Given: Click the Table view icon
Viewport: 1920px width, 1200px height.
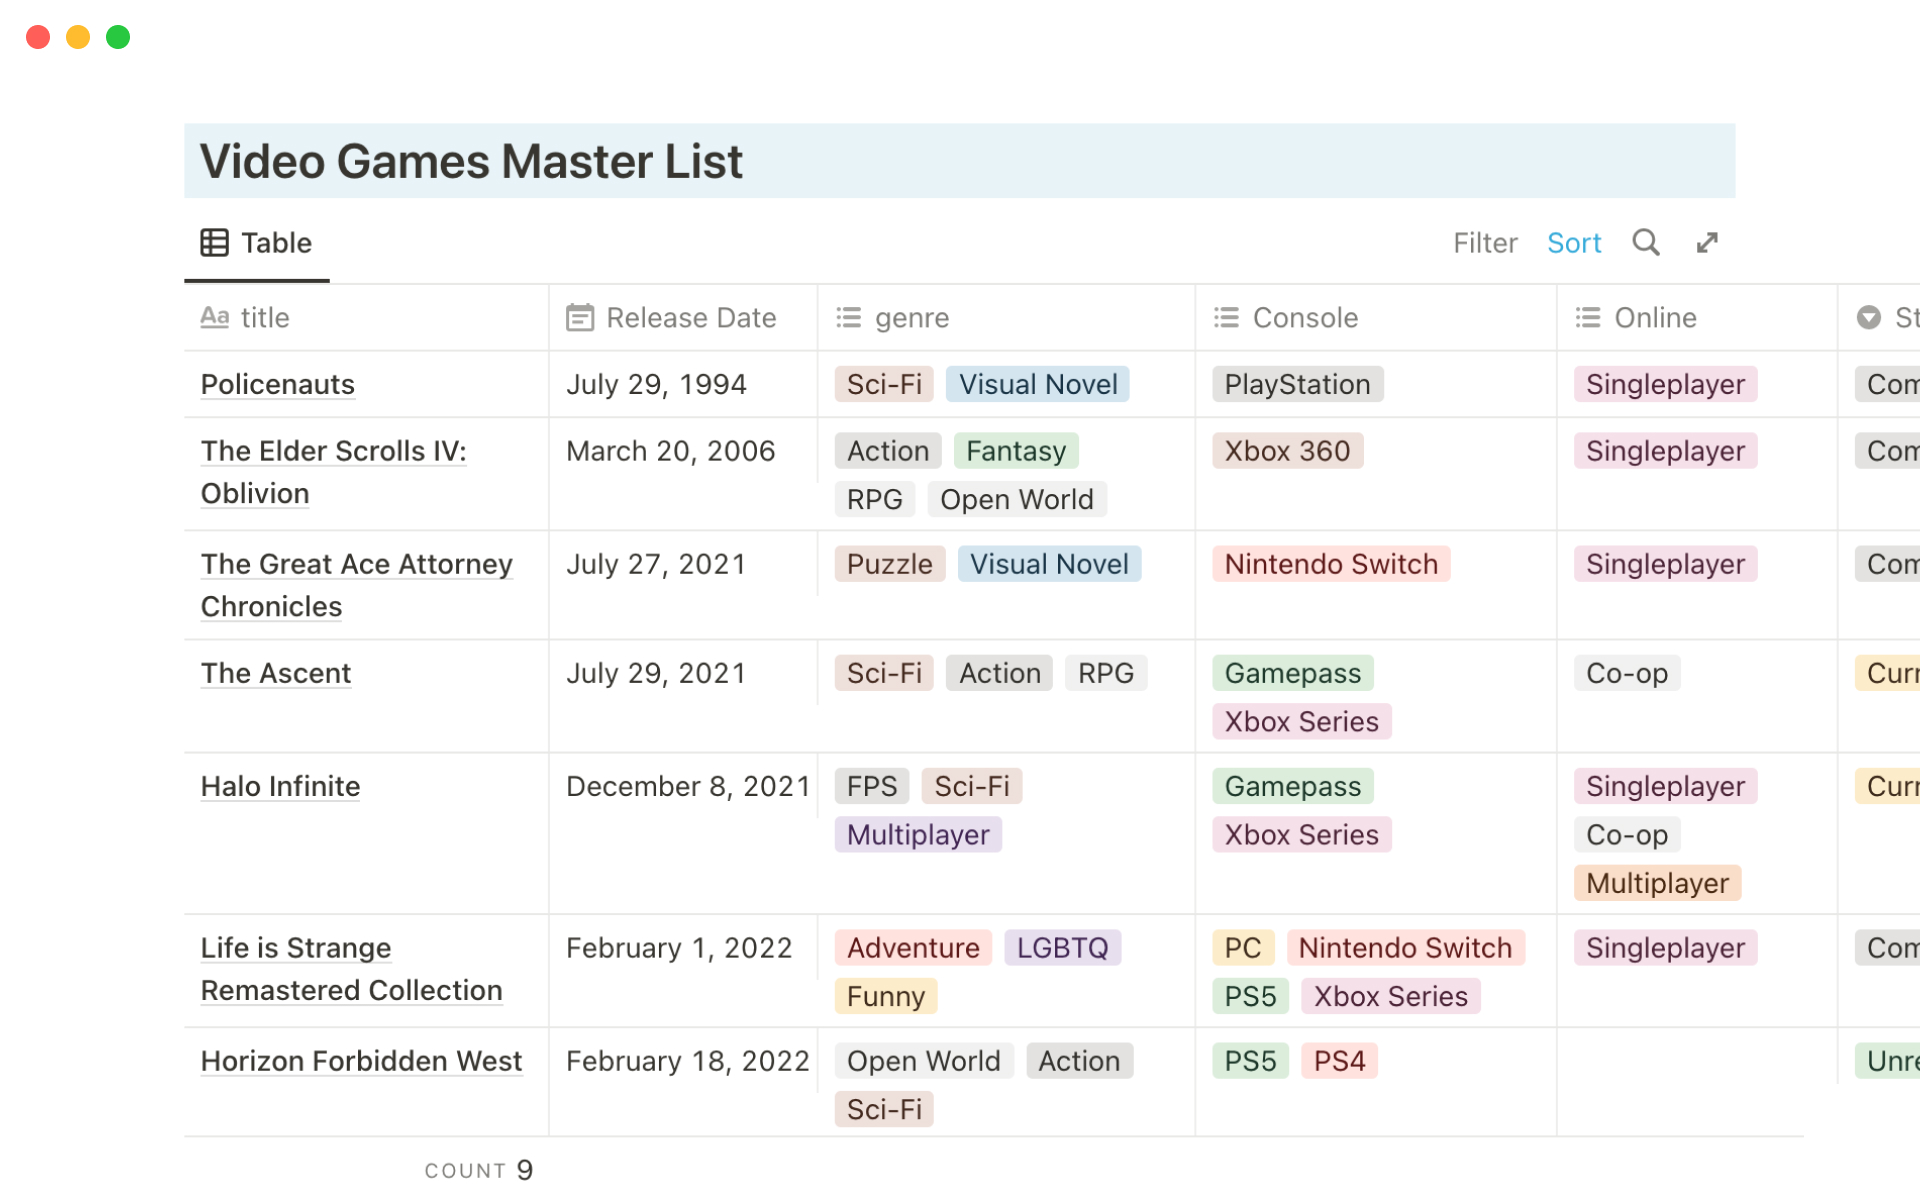Looking at the screenshot, I should (x=214, y=242).
